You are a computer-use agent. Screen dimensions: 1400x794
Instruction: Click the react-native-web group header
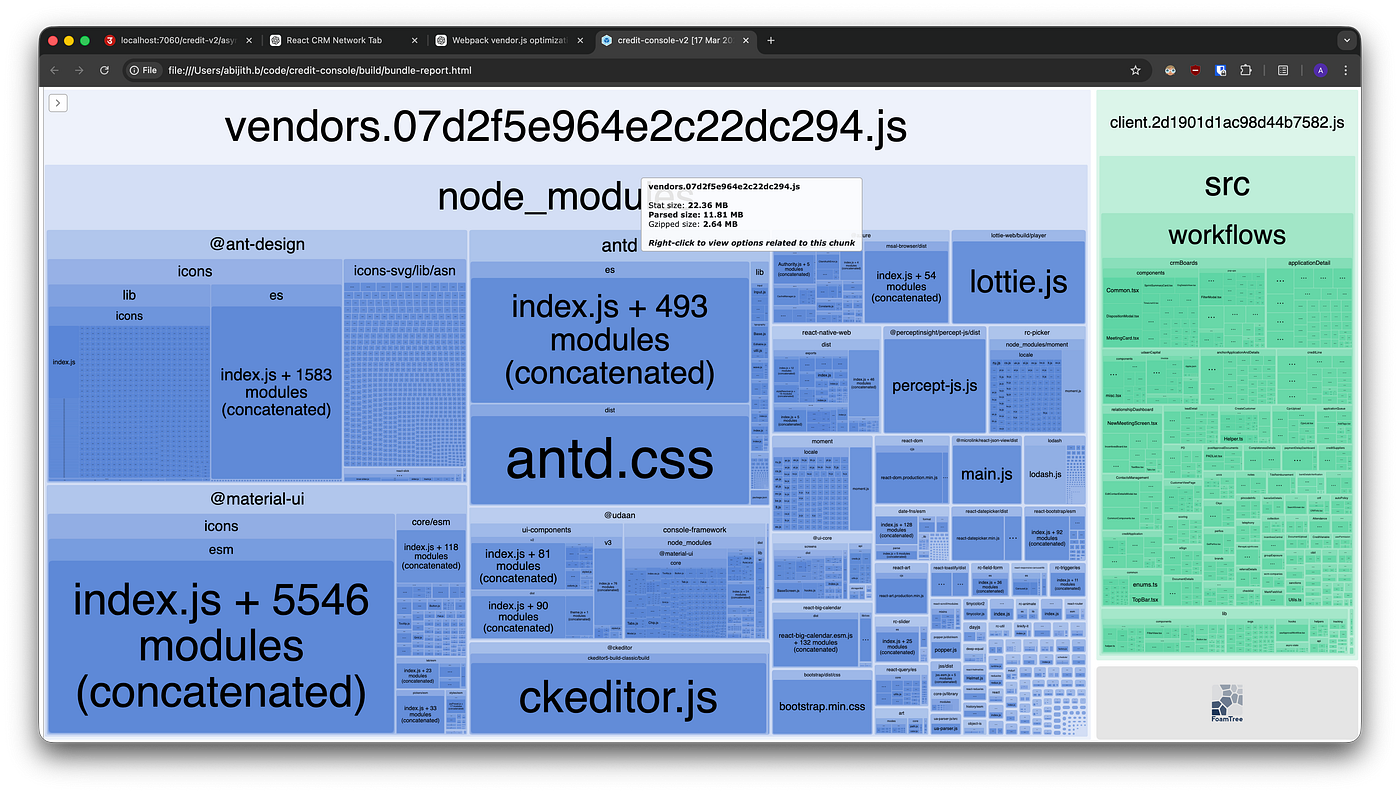pyautogui.click(x=826, y=332)
